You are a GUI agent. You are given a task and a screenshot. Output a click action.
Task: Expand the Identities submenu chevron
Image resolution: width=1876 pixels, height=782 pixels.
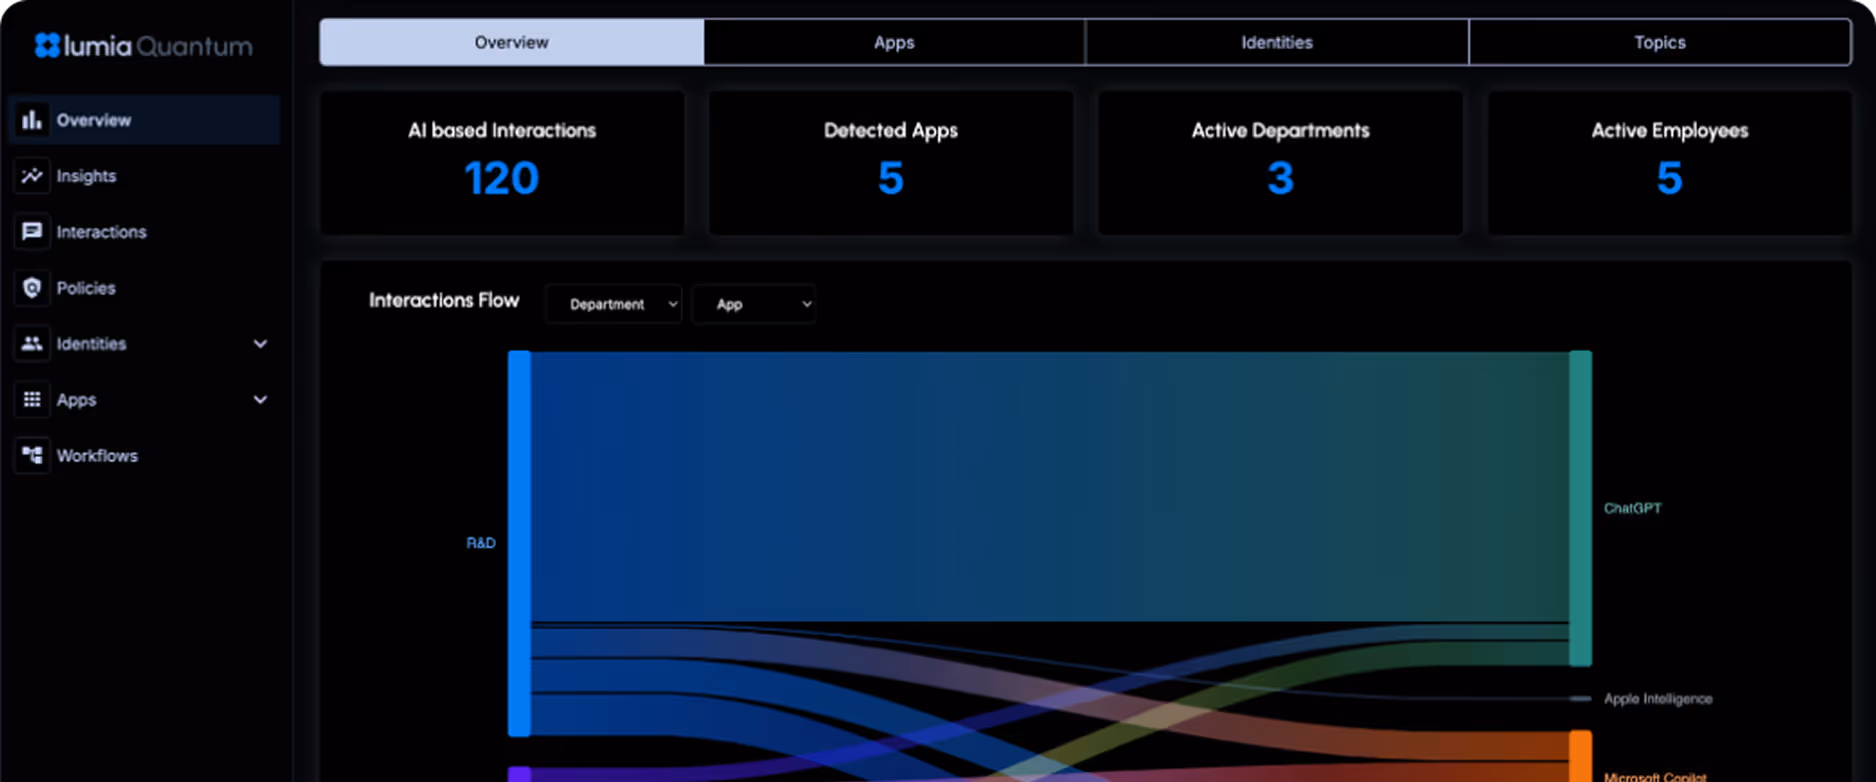(260, 344)
